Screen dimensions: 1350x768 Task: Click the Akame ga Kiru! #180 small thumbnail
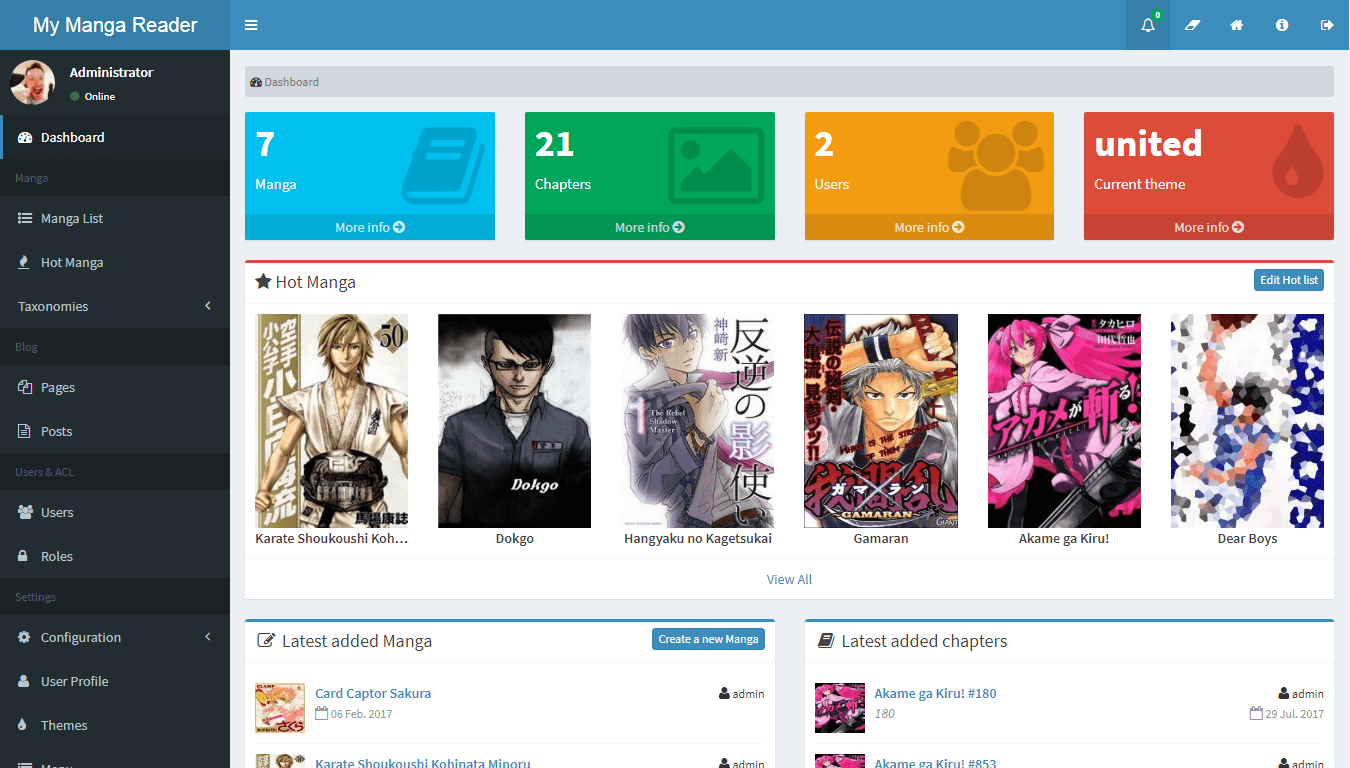(840, 706)
